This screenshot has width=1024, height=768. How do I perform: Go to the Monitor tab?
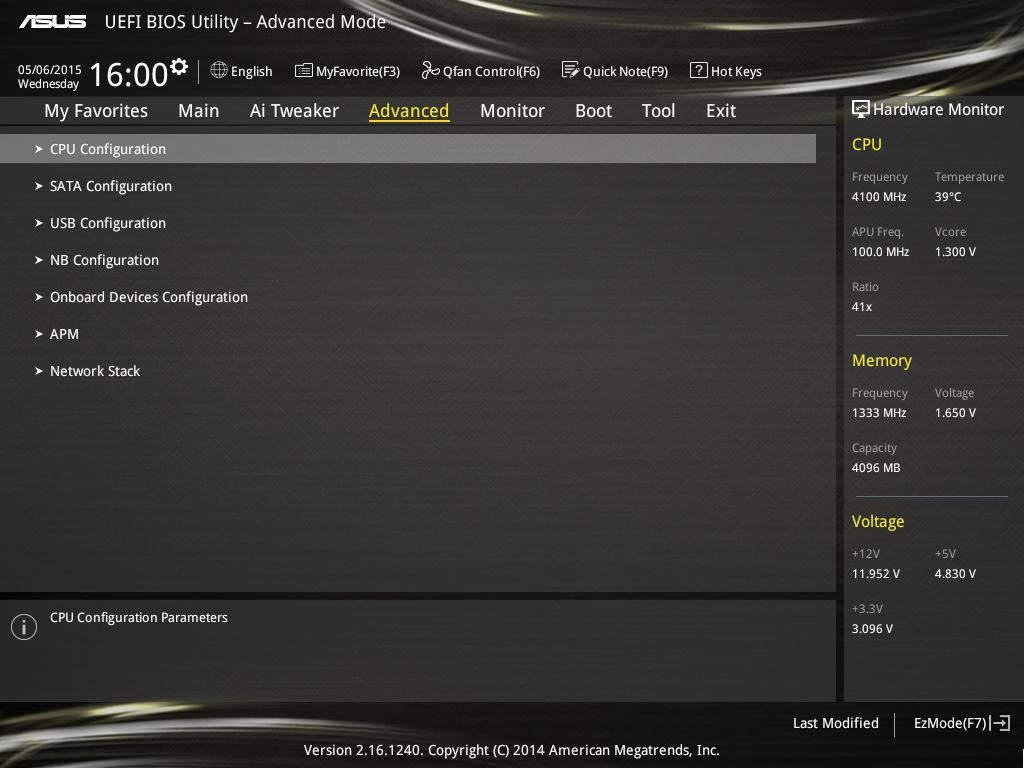512,111
